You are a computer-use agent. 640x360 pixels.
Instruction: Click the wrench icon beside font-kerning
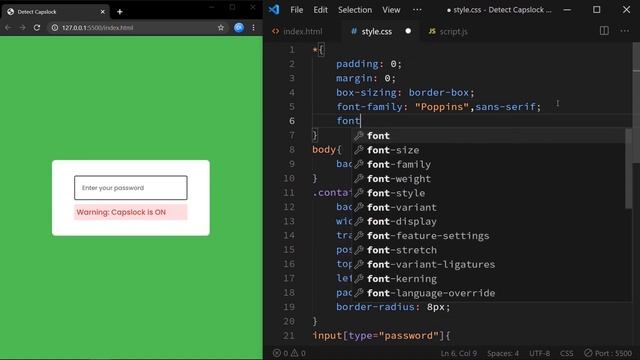click(x=359, y=278)
